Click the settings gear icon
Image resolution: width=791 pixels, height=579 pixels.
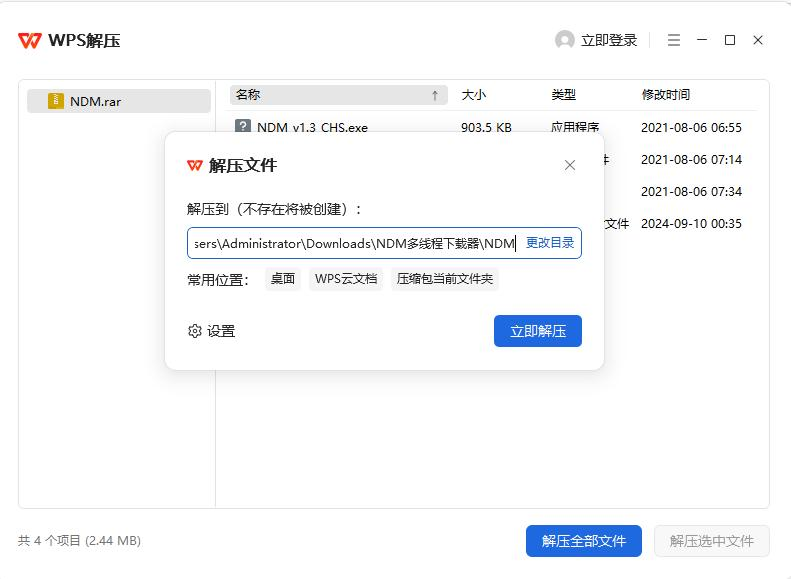click(195, 331)
